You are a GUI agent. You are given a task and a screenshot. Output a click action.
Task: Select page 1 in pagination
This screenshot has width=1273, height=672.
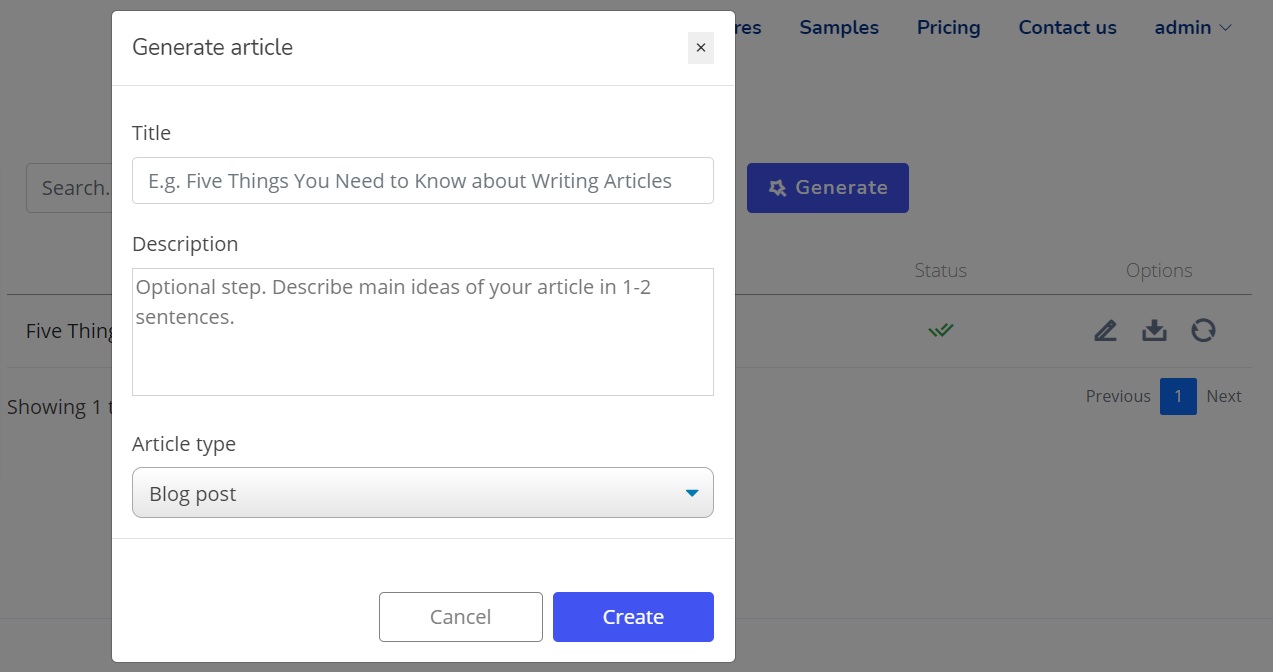[1178, 396]
